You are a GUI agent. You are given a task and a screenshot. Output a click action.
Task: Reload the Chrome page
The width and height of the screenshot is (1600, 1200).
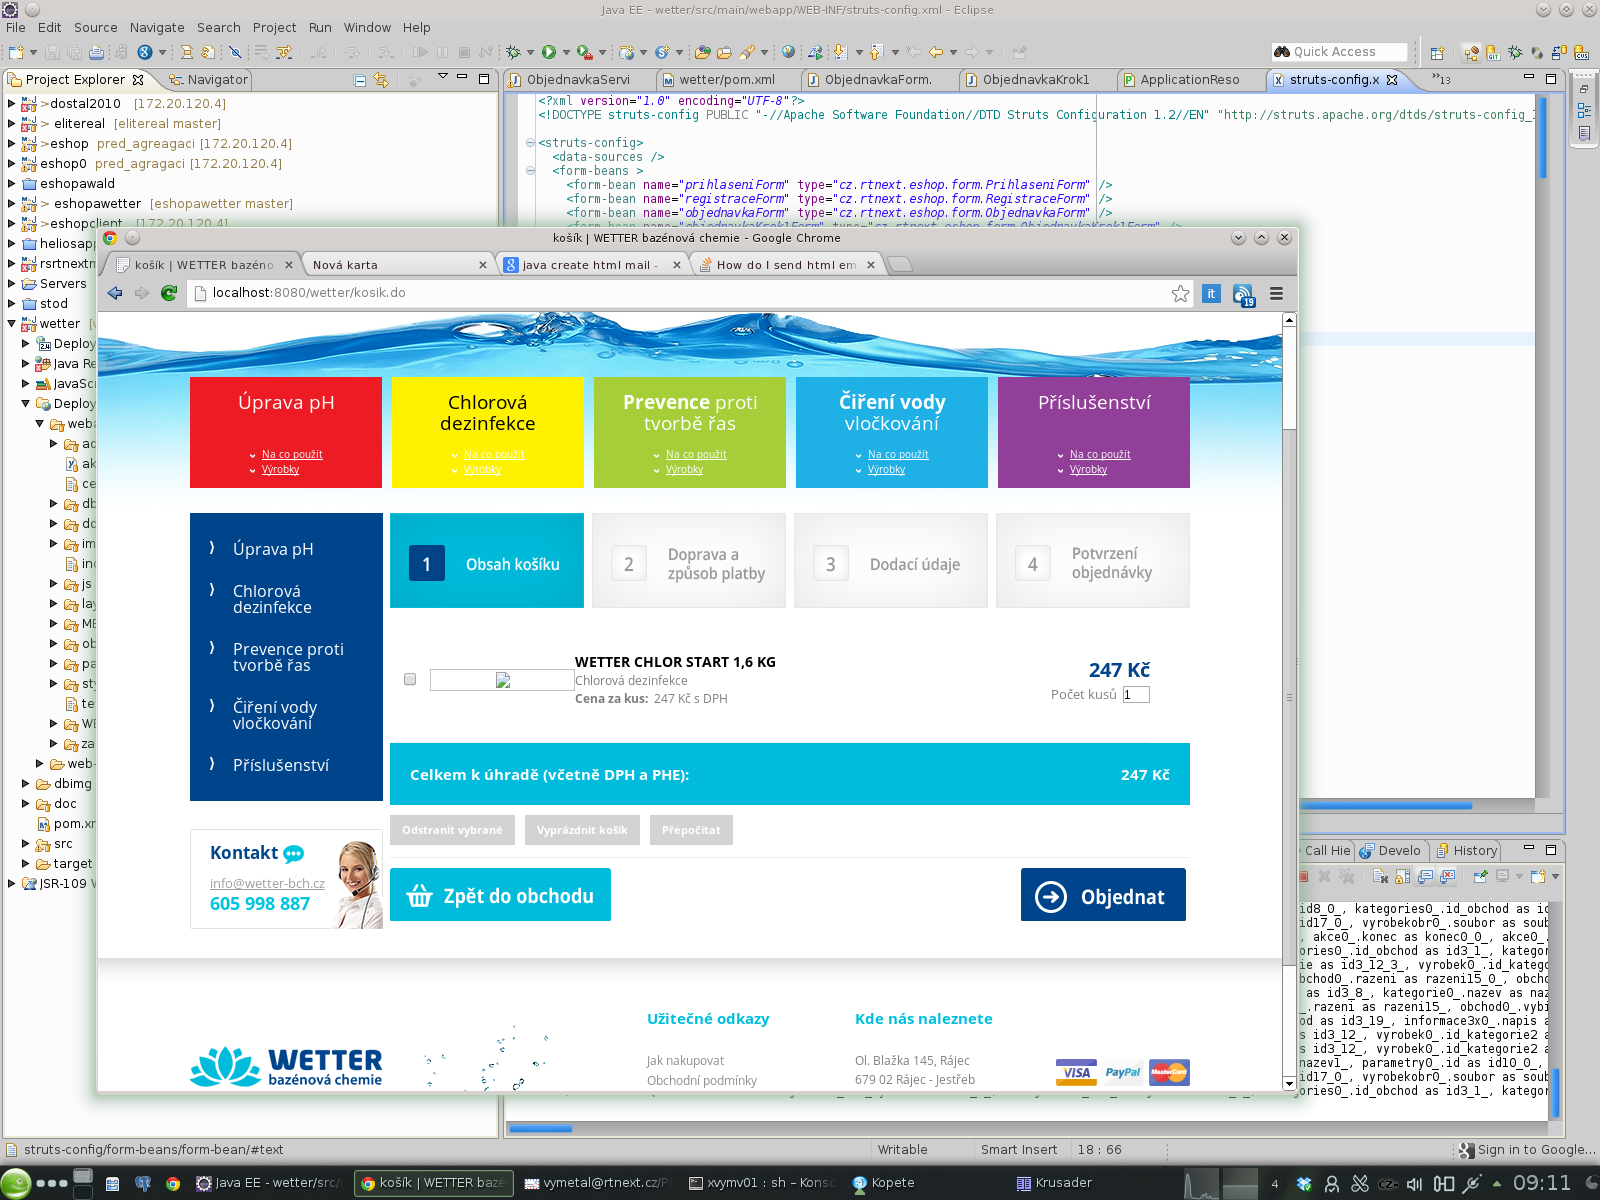pyautogui.click(x=169, y=293)
